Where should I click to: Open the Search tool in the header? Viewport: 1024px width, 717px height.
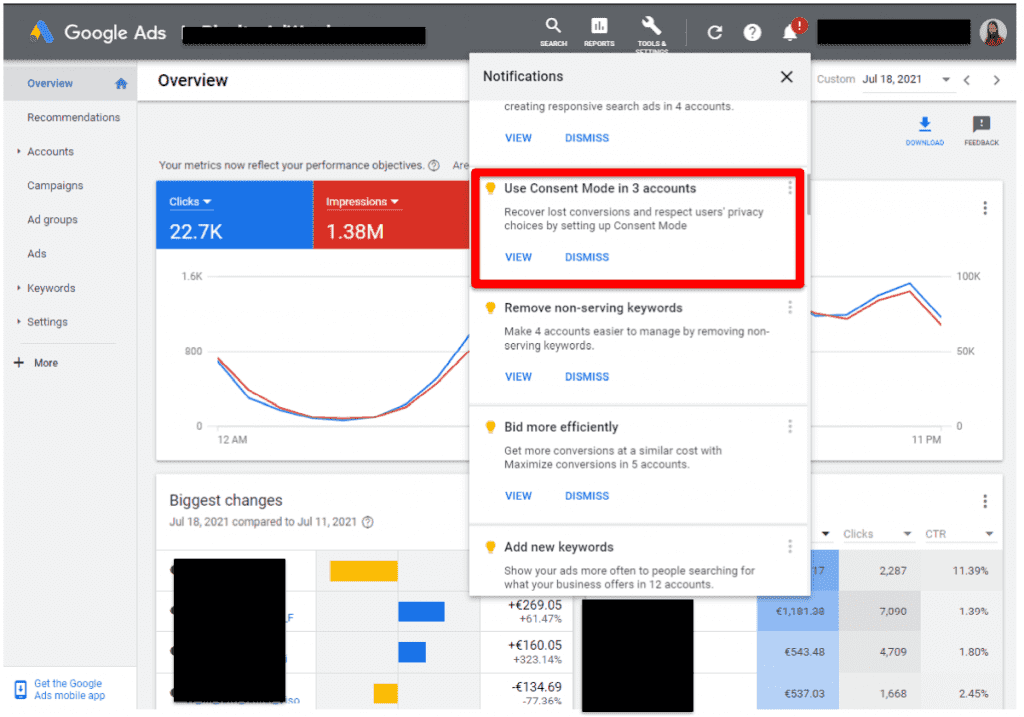[553, 31]
